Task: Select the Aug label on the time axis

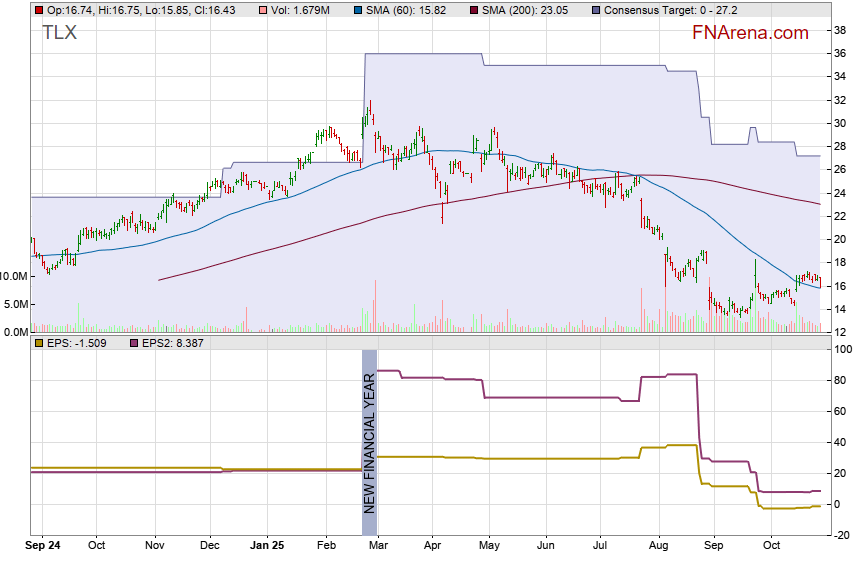Action: tap(659, 546)
